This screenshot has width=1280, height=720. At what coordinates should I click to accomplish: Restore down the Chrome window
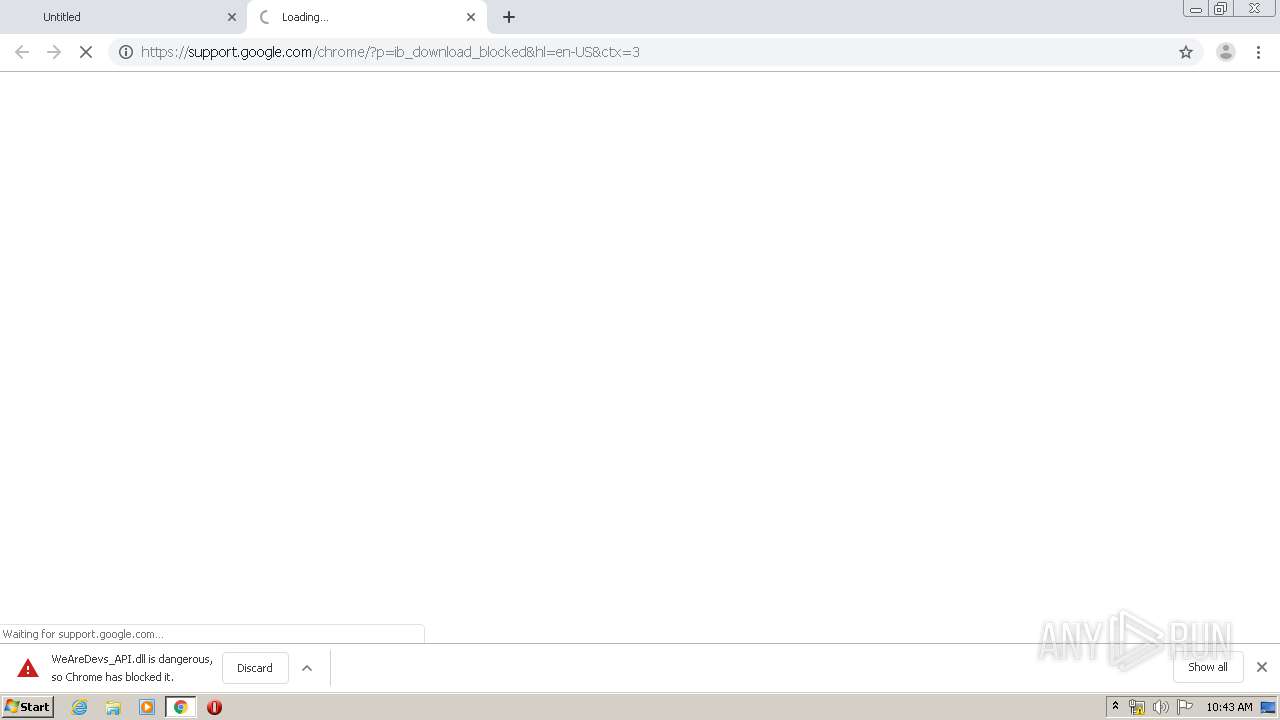(1221, 9)
